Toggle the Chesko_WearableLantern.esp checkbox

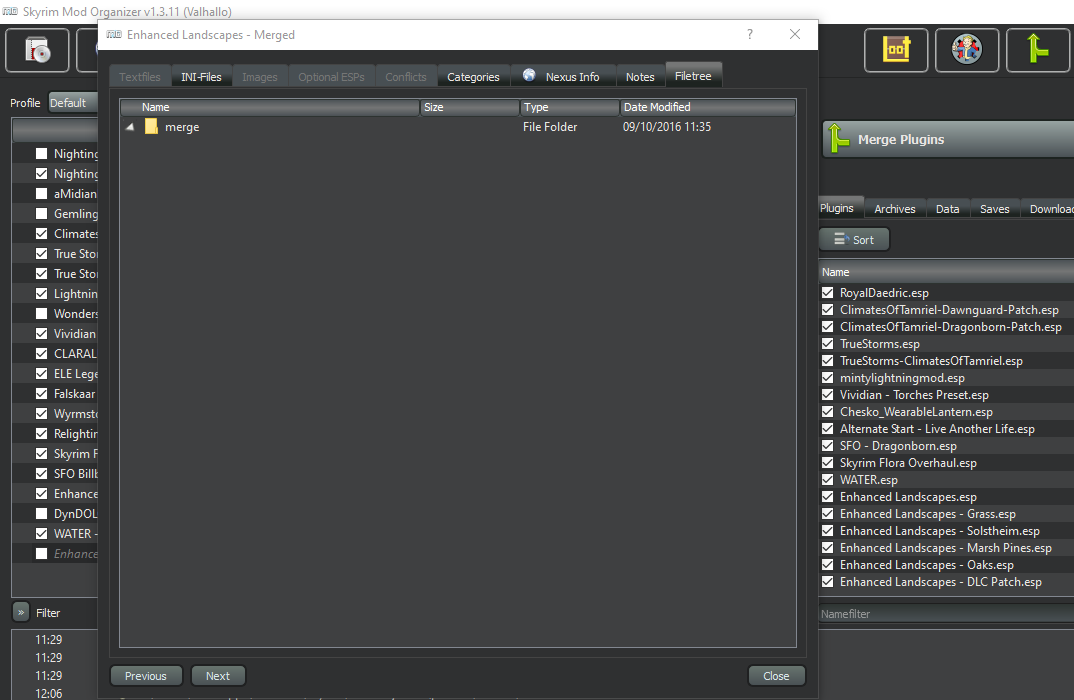click(x=827, y=412)
